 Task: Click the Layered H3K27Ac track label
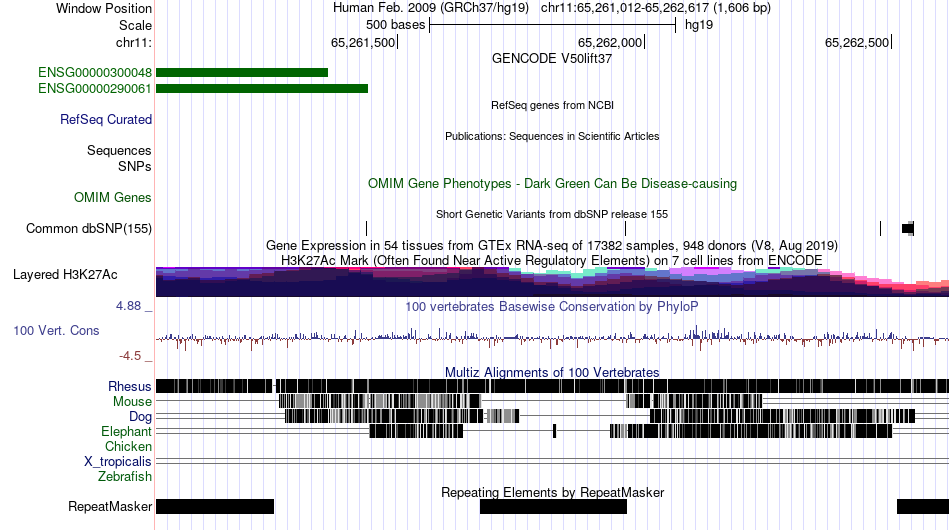[65, 274]
